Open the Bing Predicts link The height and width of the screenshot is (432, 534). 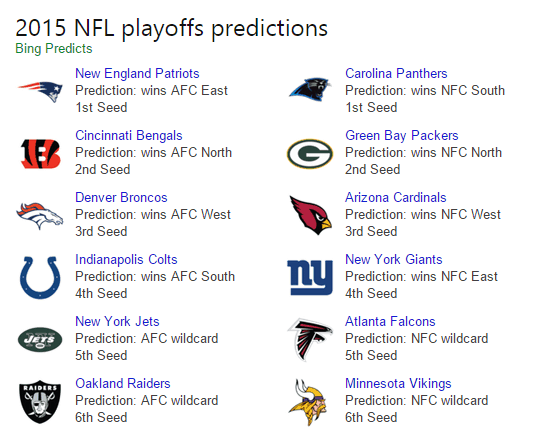pos(54,49)
